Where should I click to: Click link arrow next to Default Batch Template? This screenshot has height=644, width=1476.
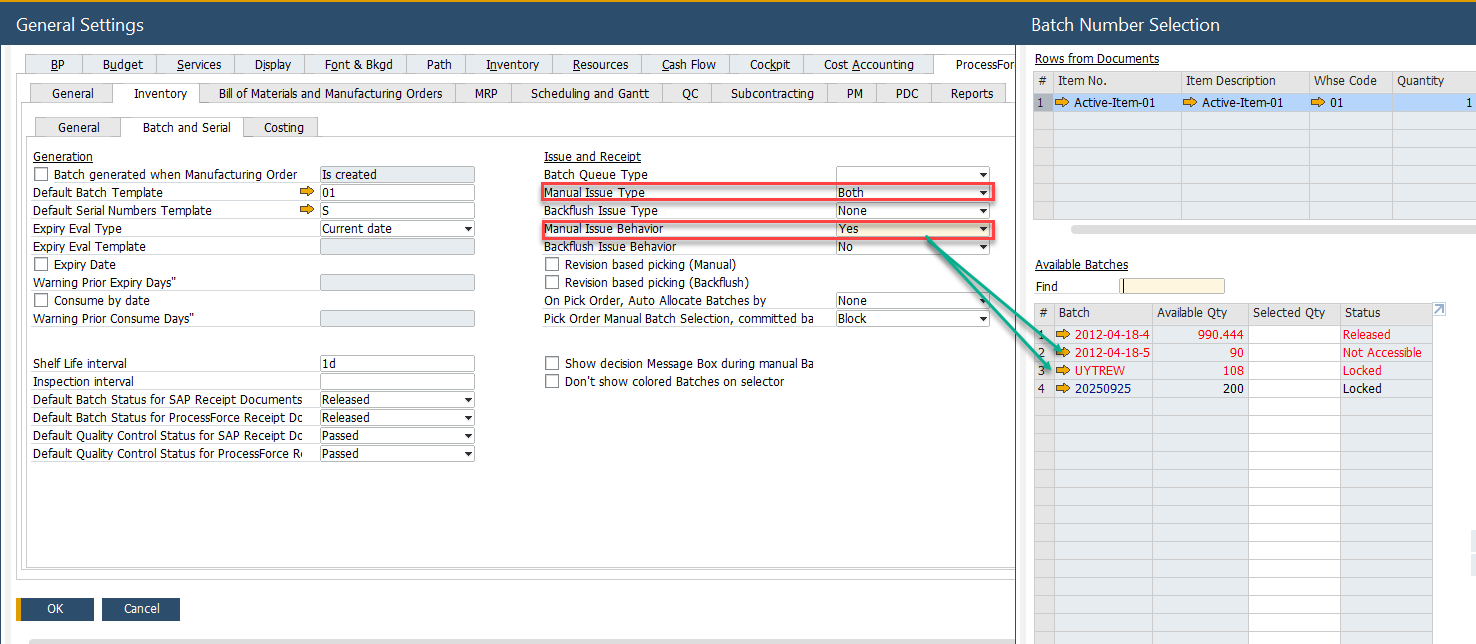tap(307, 192)
